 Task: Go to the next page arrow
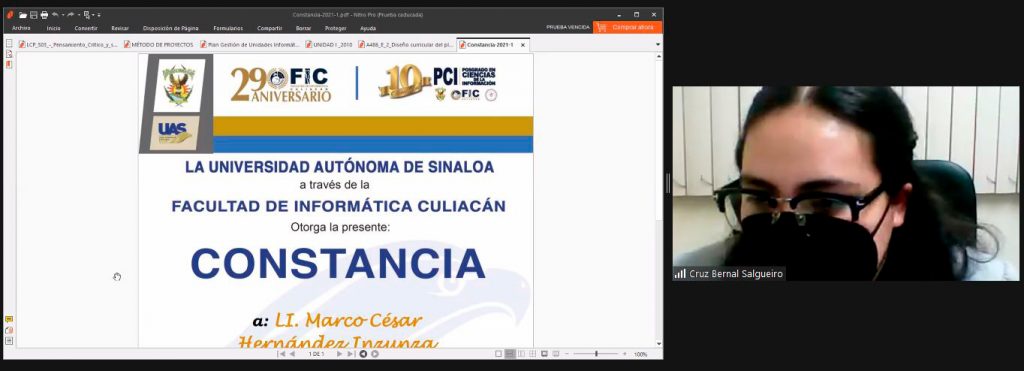pyautogui.click(x=340, y=354)
